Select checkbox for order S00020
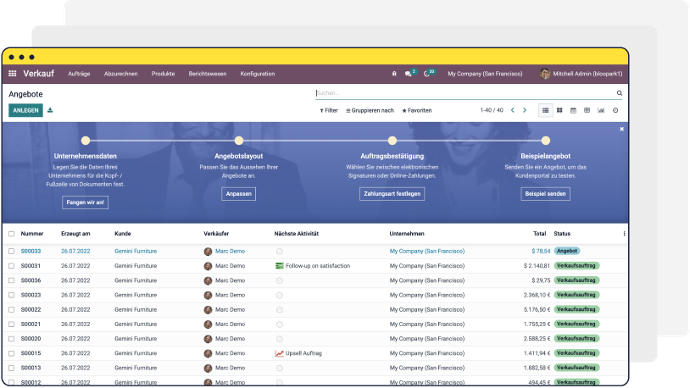The image size is (690, 388). pos(11,339)
